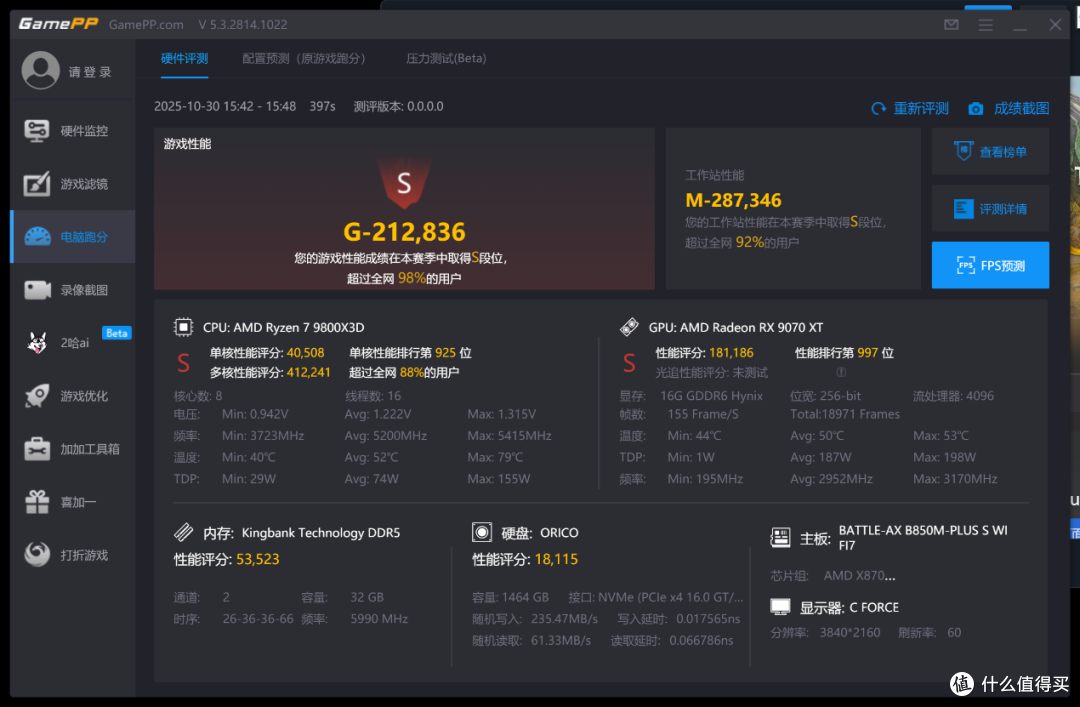Image resolution: width=1080 pixels, height=707 pixels.
Task: Click the memory score 53,523
Action: (258, 560)
